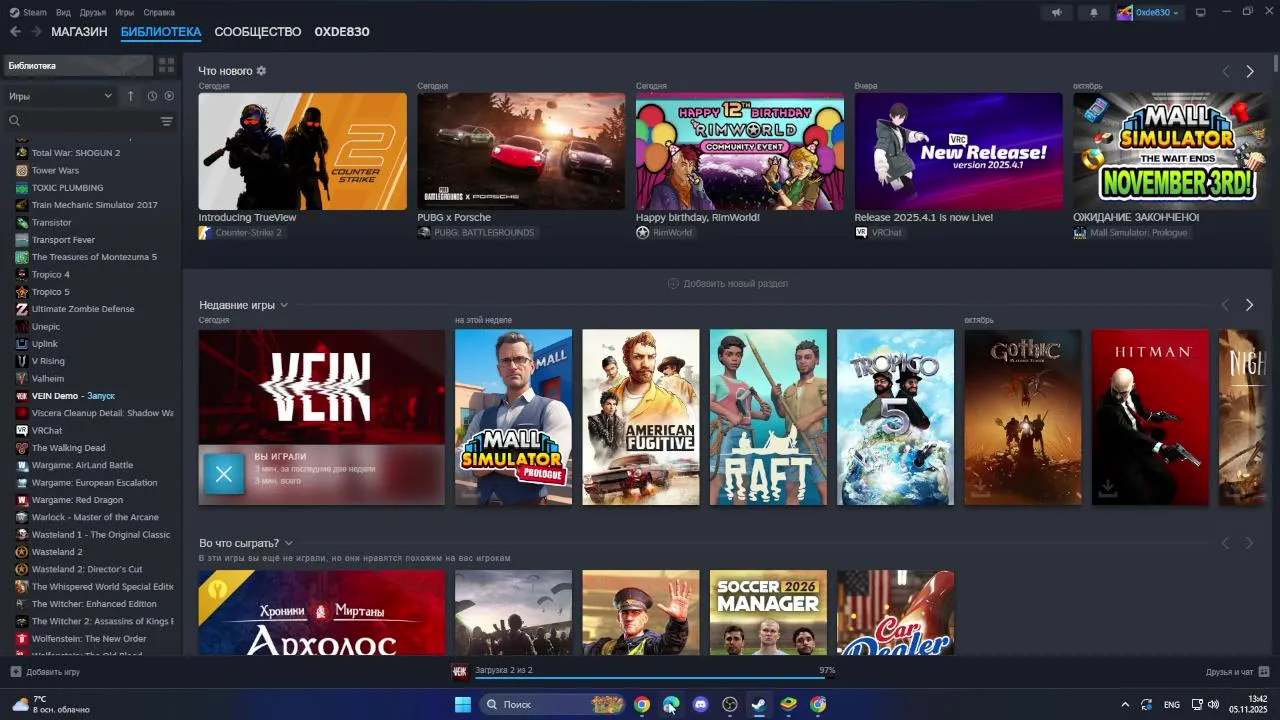Image resolution: width=1280 pixels, height=720 pixels.
Task: Open the 0XDE830 profile tab
Action: pyautogui.click(x=342, y=32)
